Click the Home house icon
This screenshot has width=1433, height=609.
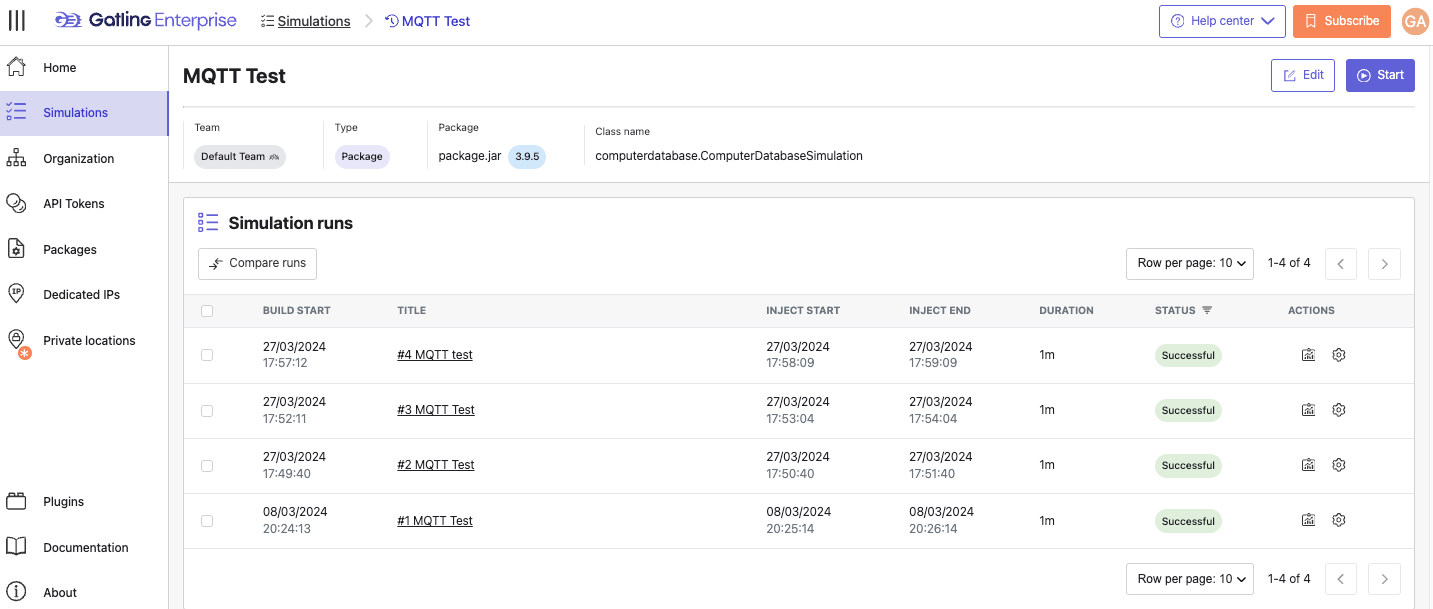(16, 67)
